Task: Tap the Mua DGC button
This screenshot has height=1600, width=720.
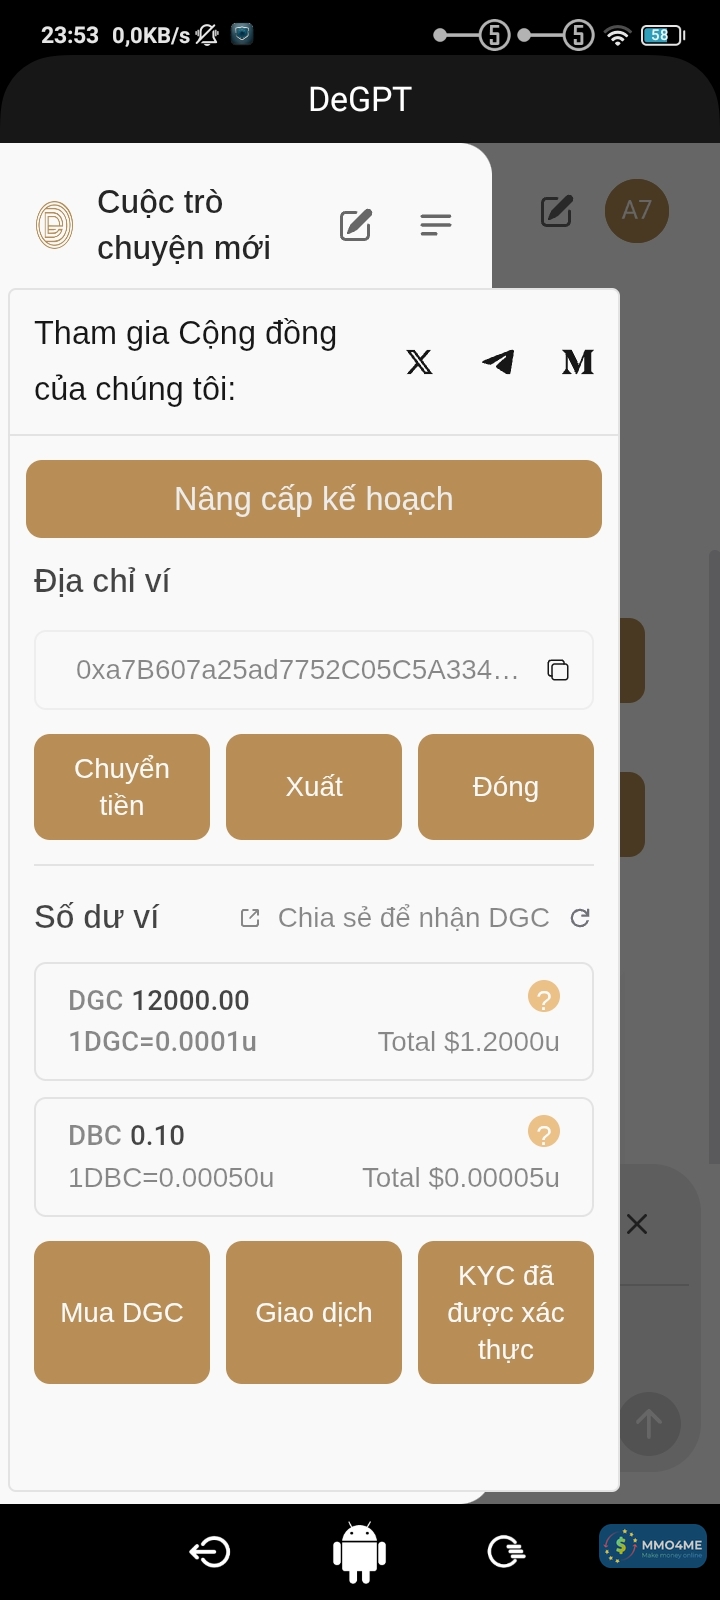Action: click(122, 1312)
